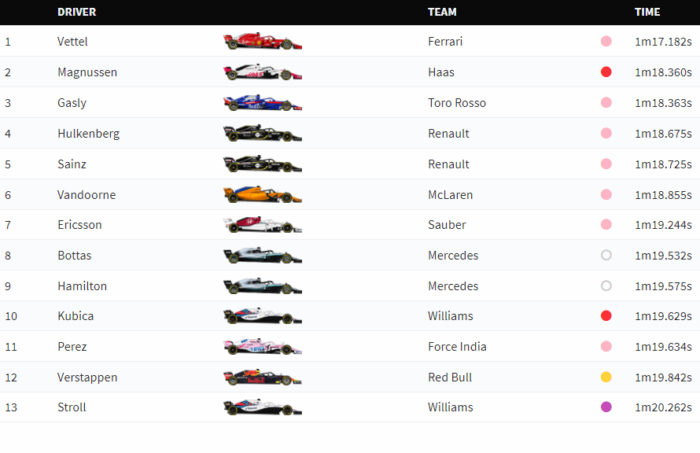The height and width of the screenshot is (453, 700).
Task: Click Stroll's Williams car icon
Action: point(262,408)
